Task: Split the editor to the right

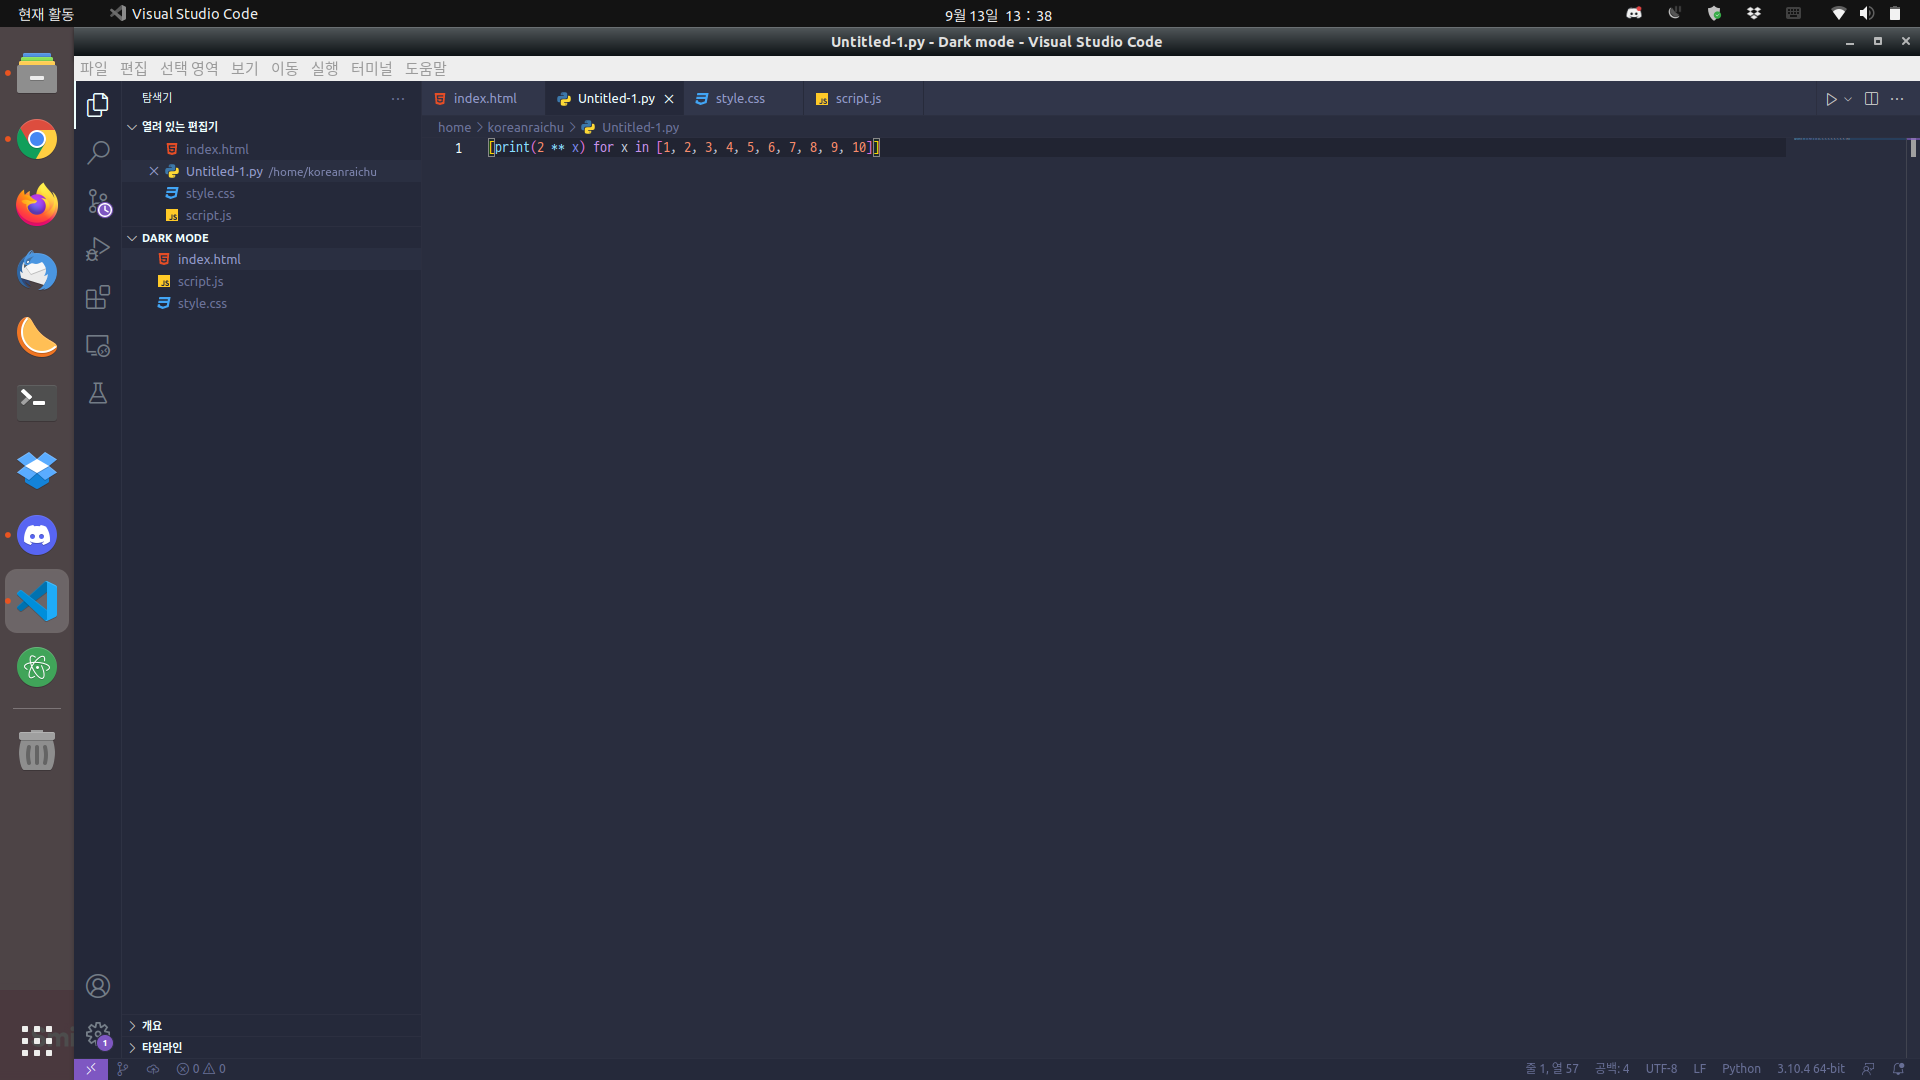Action: pyautogui.click(x=1871, y=99)
